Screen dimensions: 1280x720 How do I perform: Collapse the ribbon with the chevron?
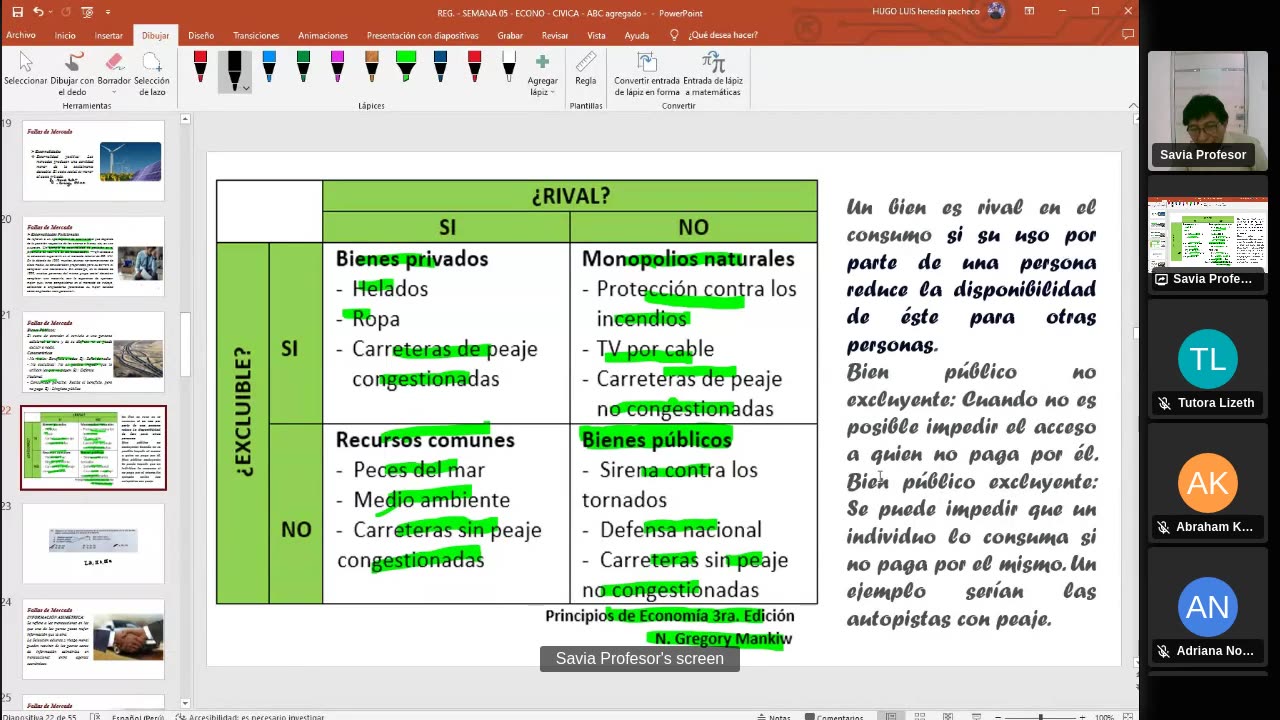[1132, 105]
